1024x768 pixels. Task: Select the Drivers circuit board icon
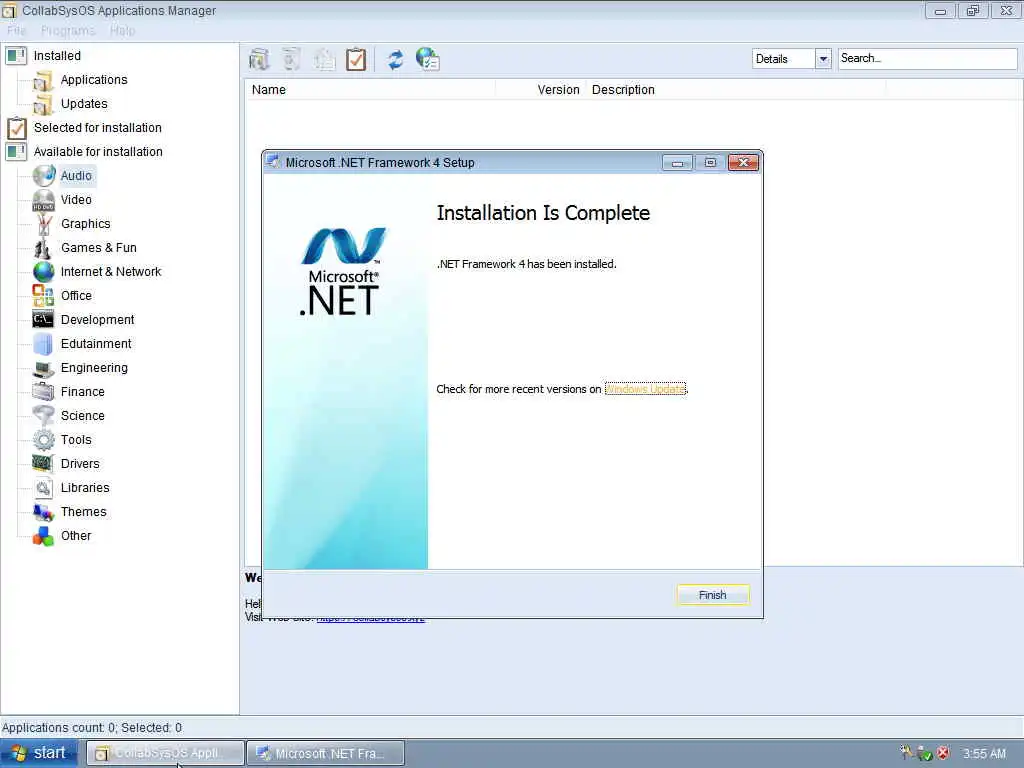(x=44, y=464)
